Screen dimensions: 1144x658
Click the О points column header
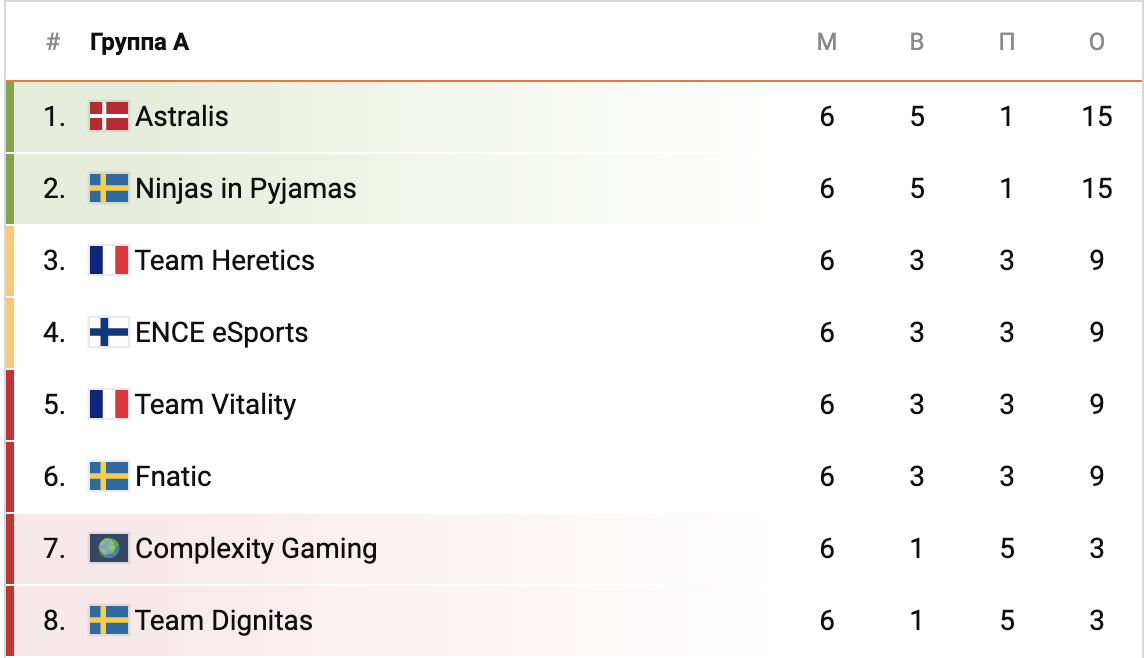click(x=1097, y=42)
